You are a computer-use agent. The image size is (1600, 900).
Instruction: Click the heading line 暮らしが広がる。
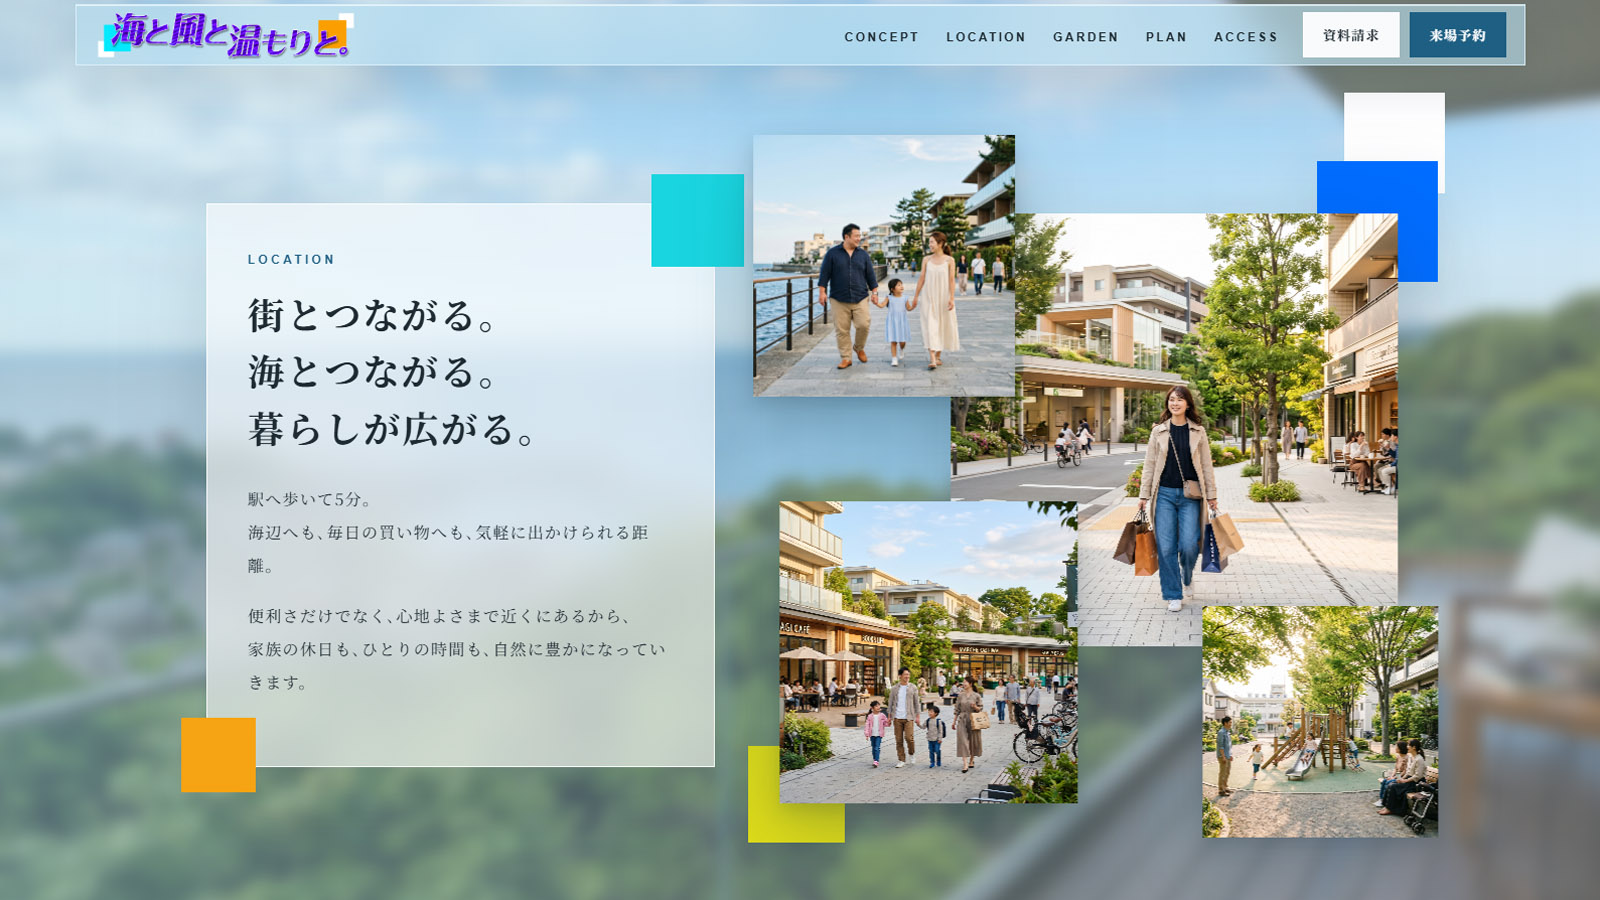coord(394,429)
